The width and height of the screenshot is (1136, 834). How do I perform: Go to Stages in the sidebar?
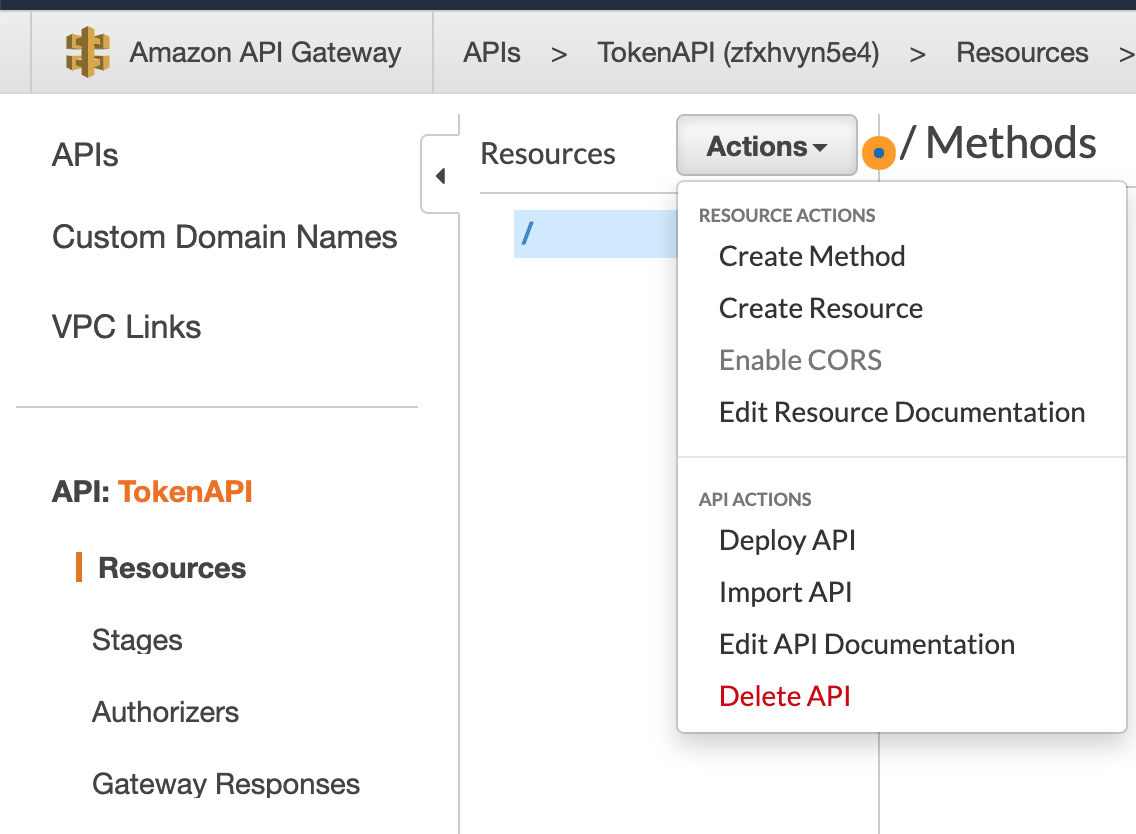(137, 640)
